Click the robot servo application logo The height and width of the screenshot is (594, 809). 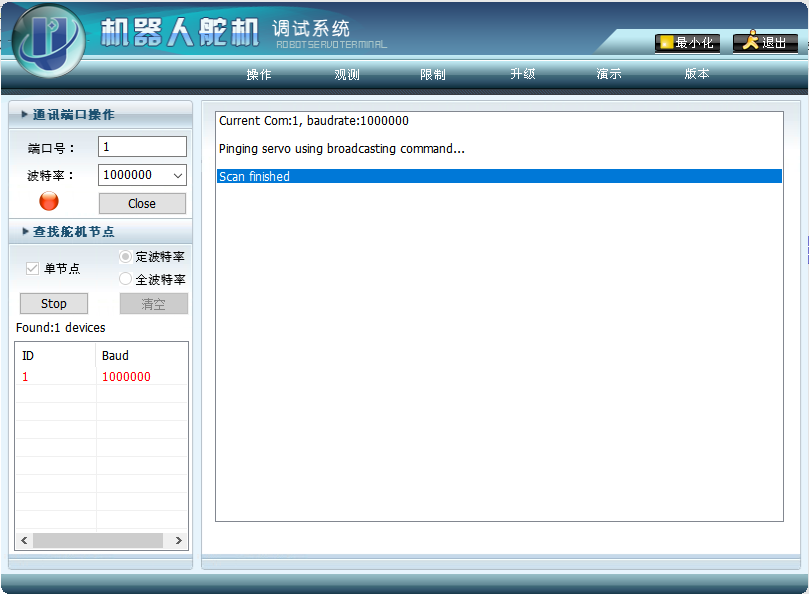(47, 40)
